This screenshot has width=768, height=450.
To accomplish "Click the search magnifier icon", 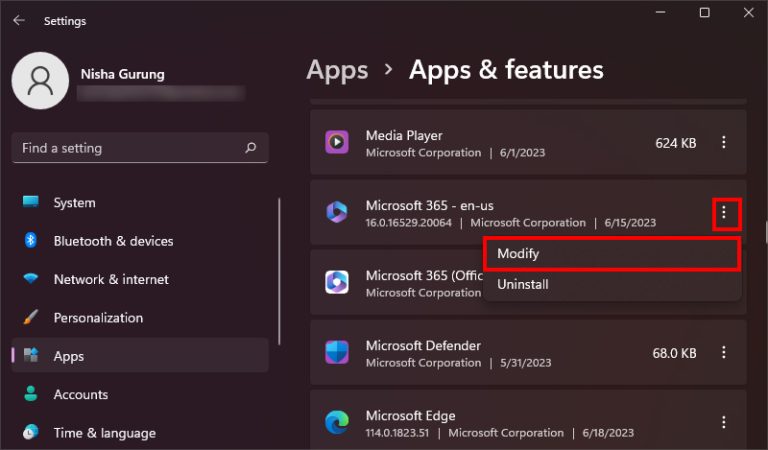I will coord(250,148).
